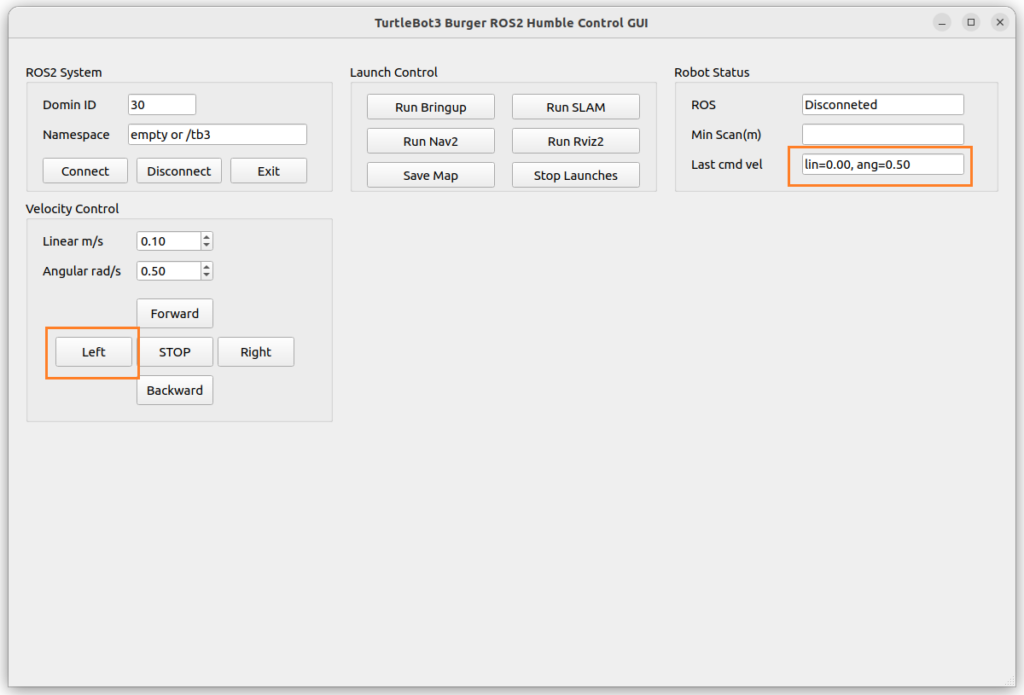This screenshot has width=1024, height=695.
Task: Click Exit in ROS2 System
Action: (268, 171)
